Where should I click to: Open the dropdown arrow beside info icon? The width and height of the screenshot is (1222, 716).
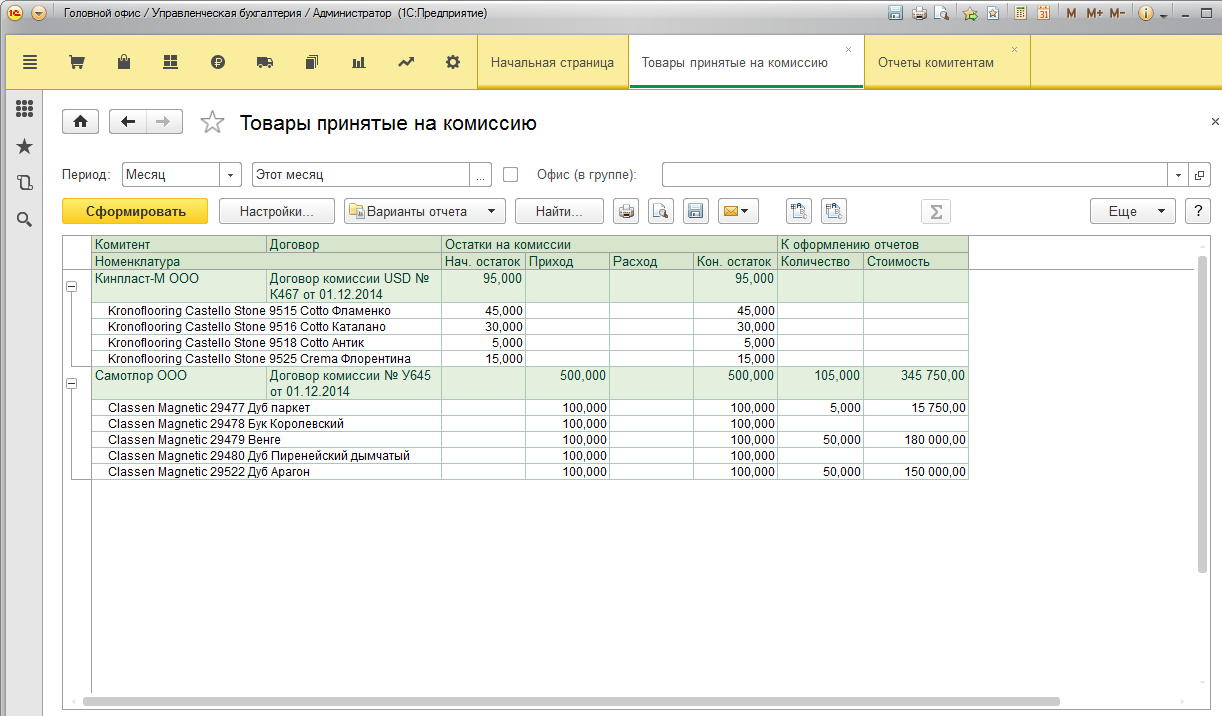coord(1164,15)
